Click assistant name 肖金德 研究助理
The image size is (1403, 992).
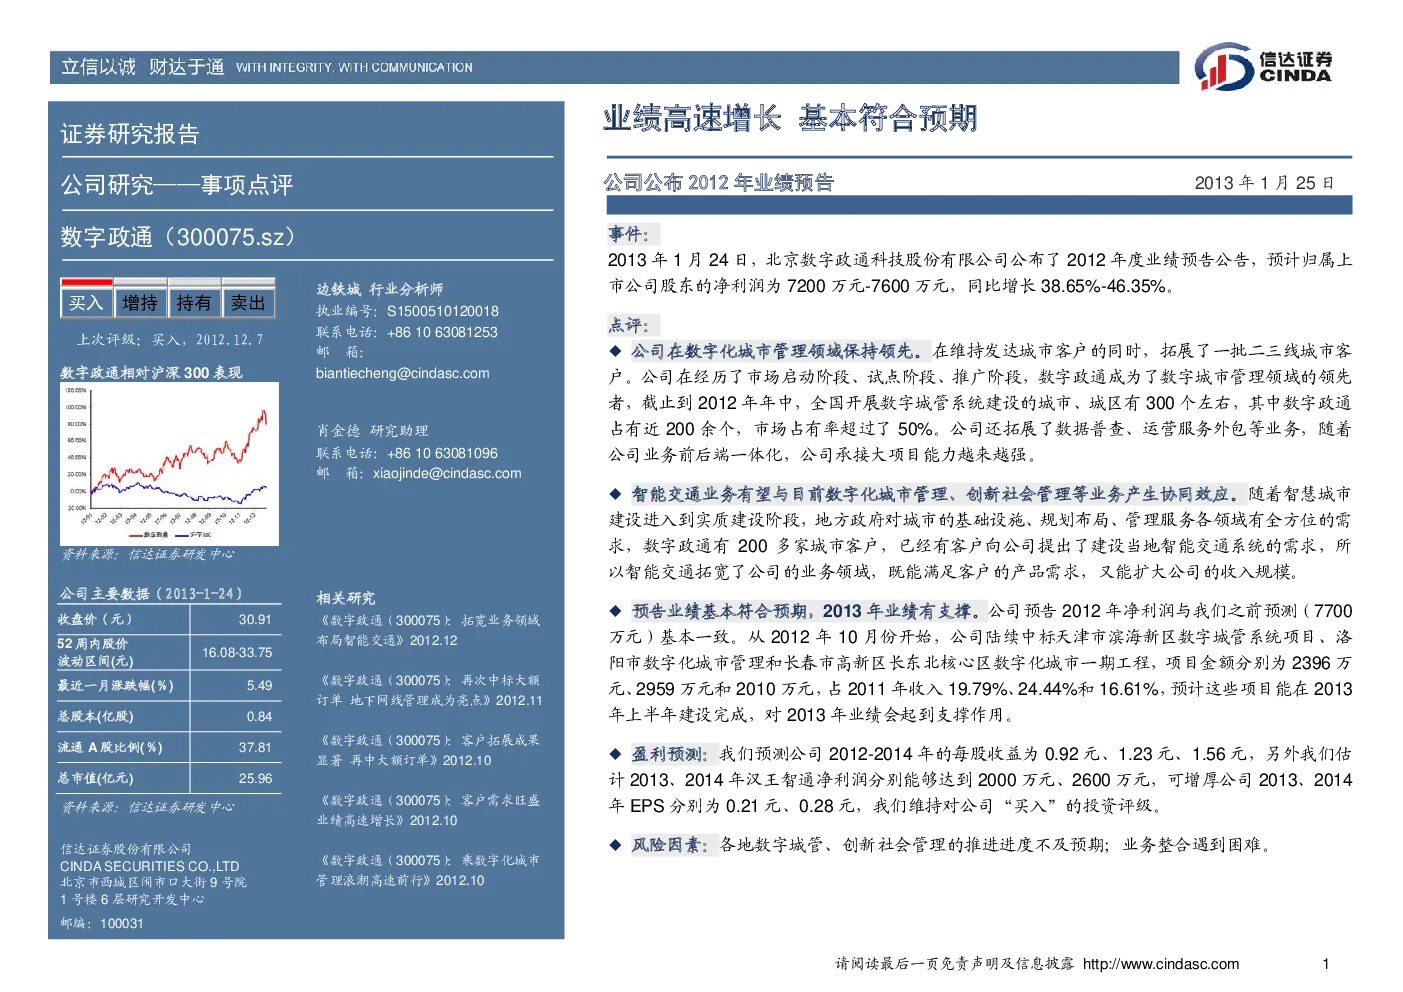[372, 431]
